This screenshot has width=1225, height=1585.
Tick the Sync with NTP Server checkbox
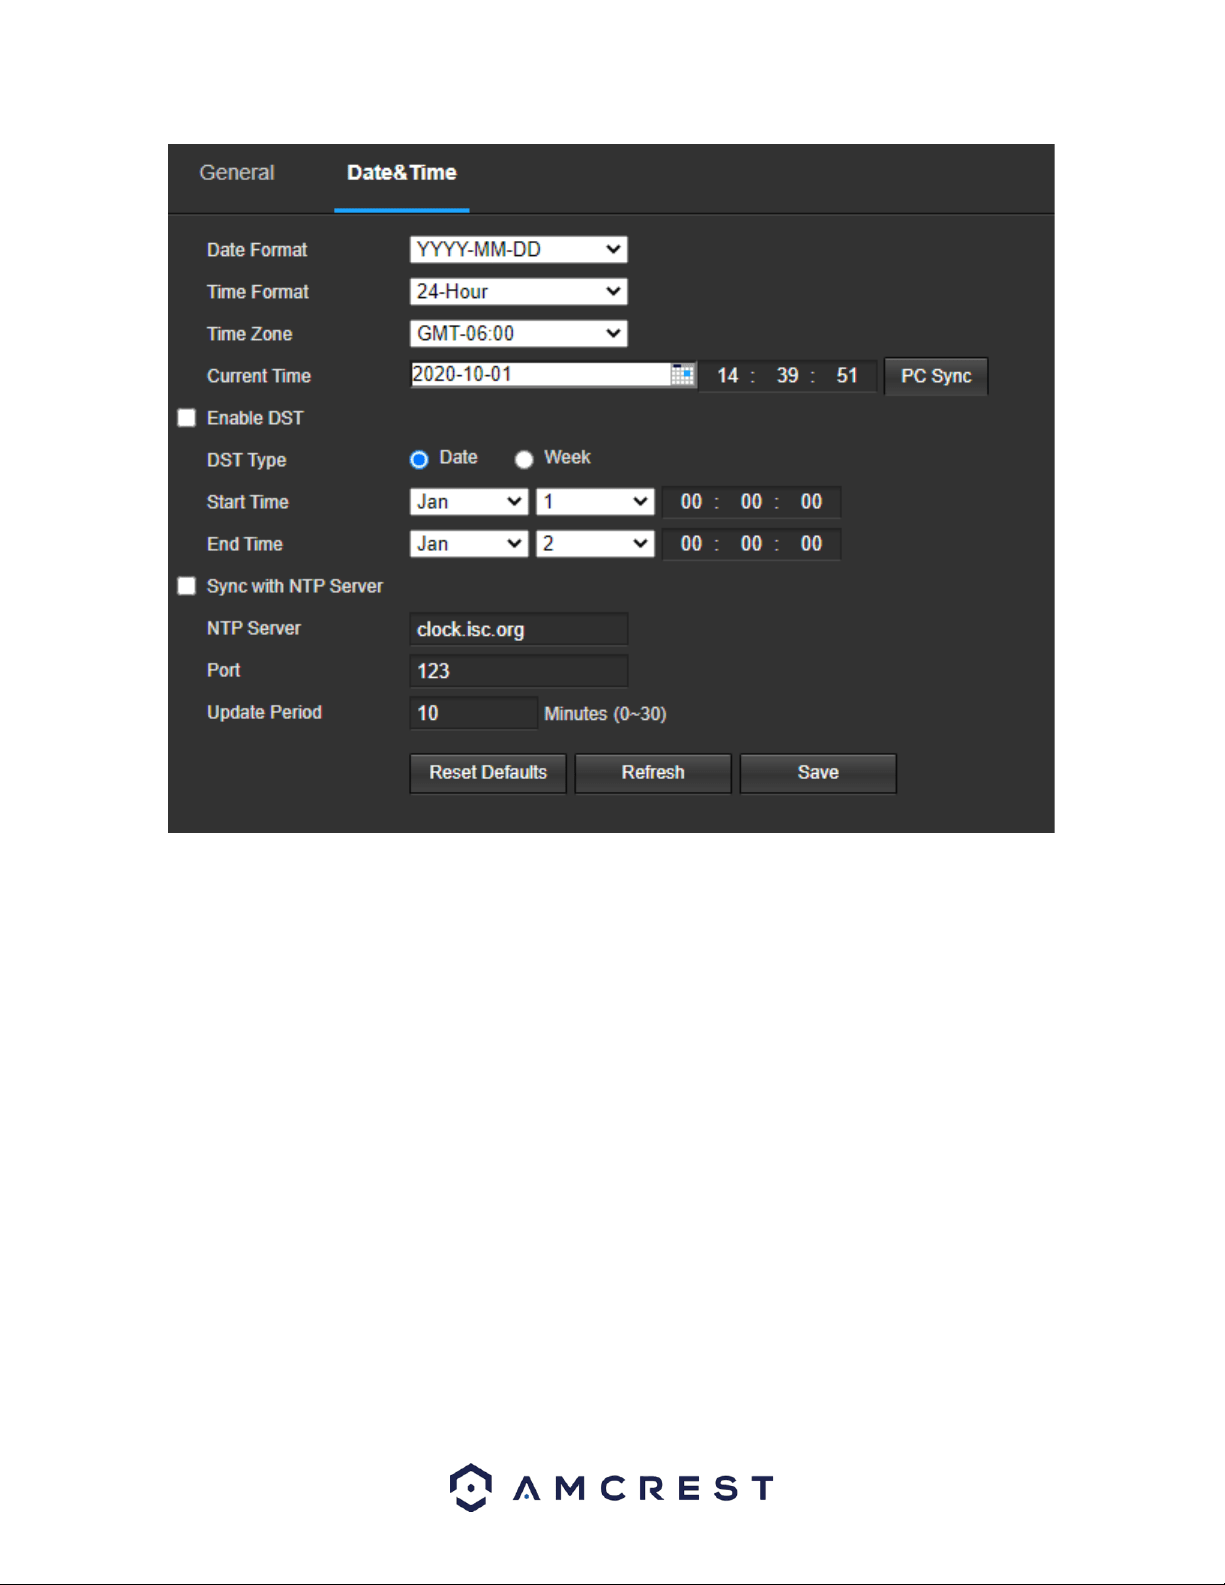[187, 586]
